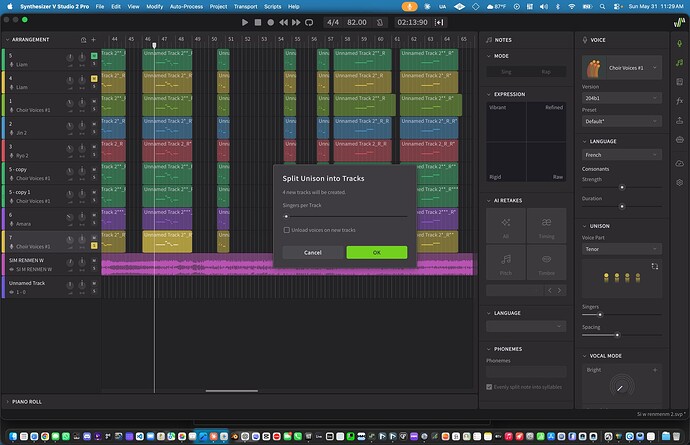Adjust volume knob on track 1 Choir Voices

(x=70, y=103)
